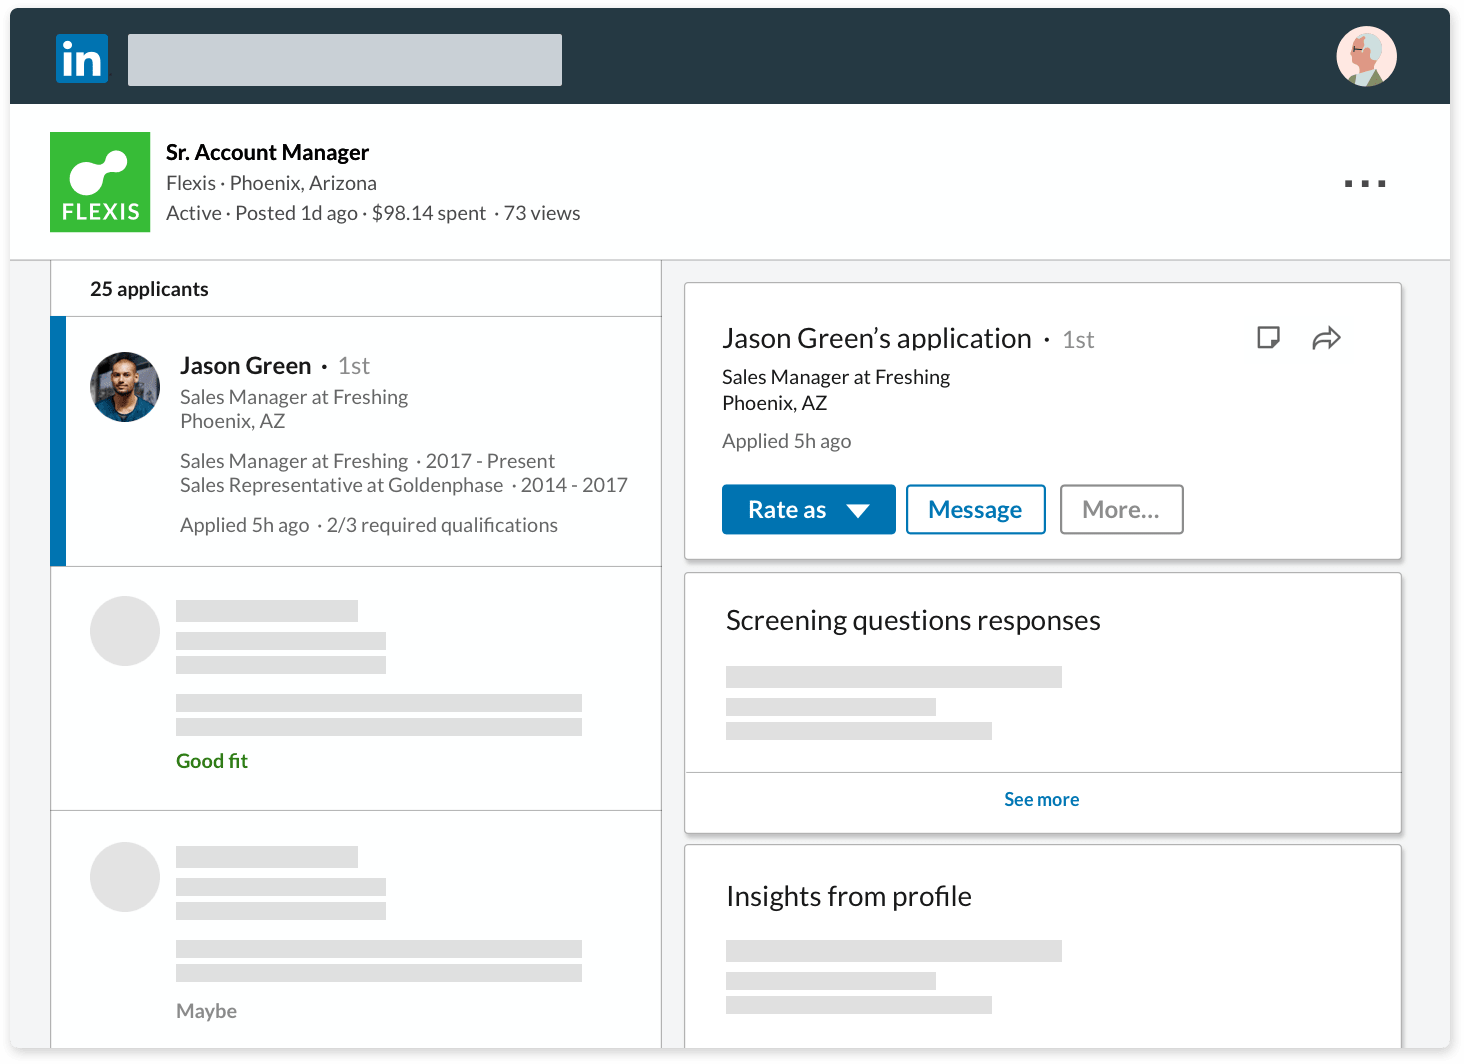
Task: Click the Maybe rating label
Action: 206,1011
